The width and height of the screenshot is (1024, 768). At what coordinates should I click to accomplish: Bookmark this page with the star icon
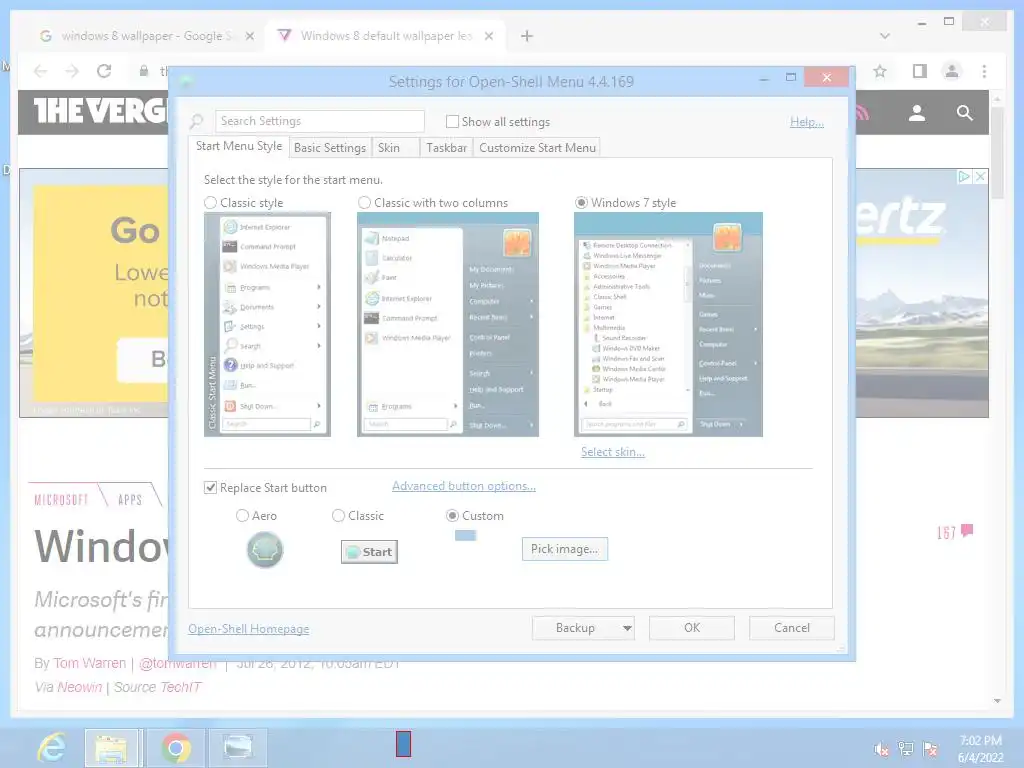pos(880,71)
